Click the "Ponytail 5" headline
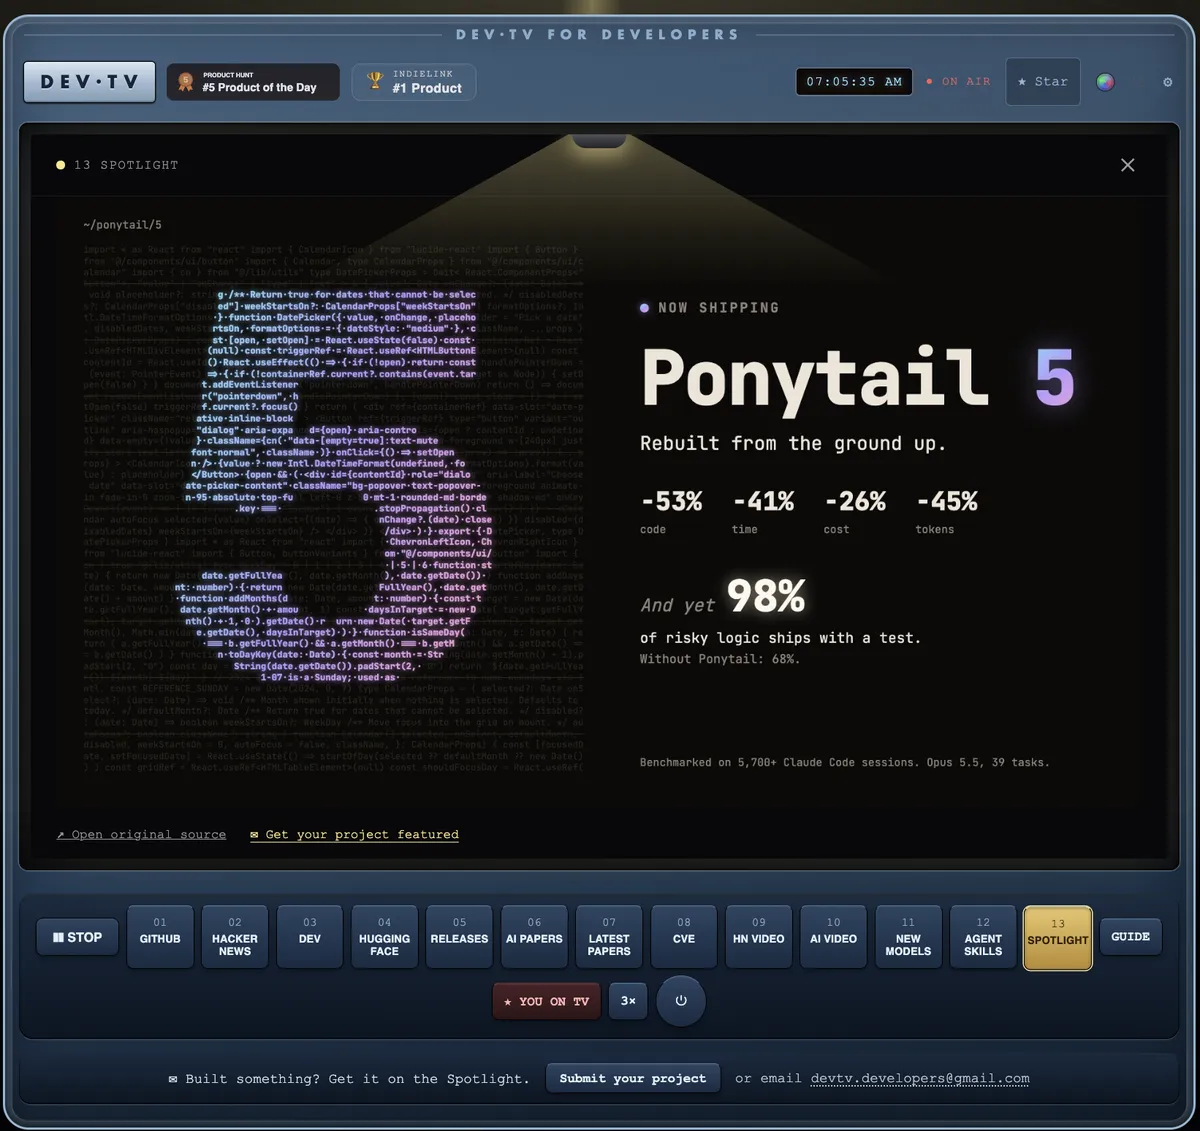 pyautogui.click(x=858, y=378)
